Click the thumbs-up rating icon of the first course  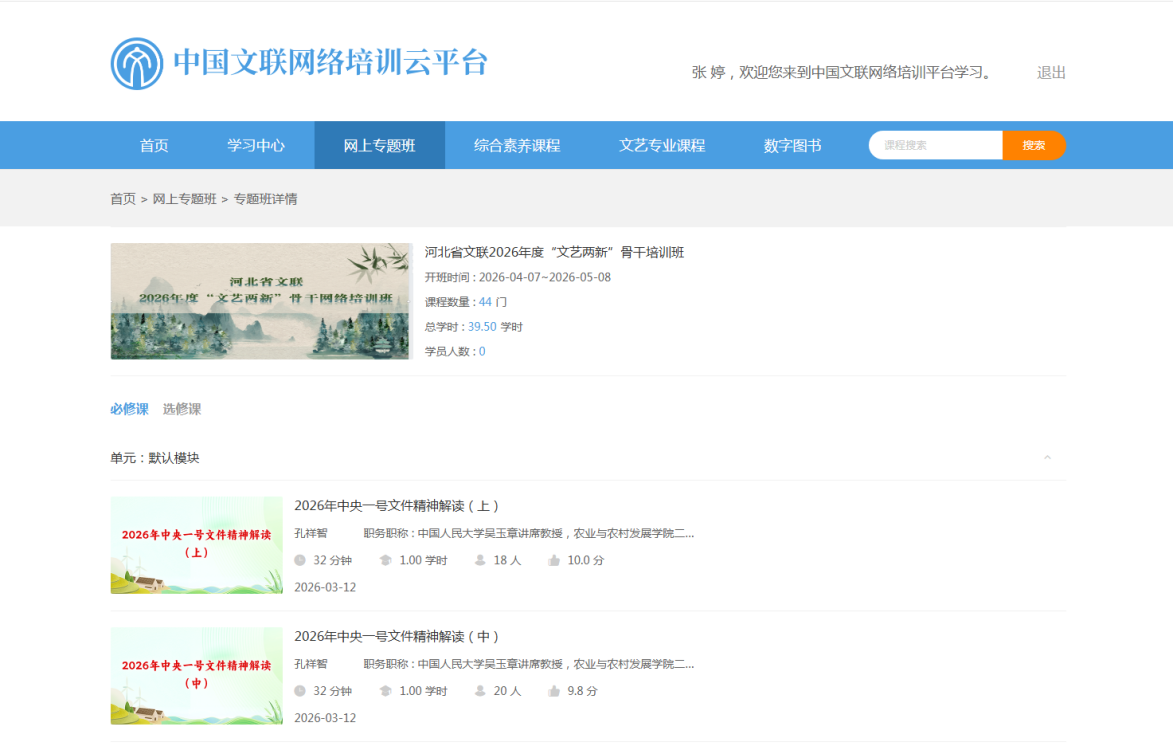554,561
